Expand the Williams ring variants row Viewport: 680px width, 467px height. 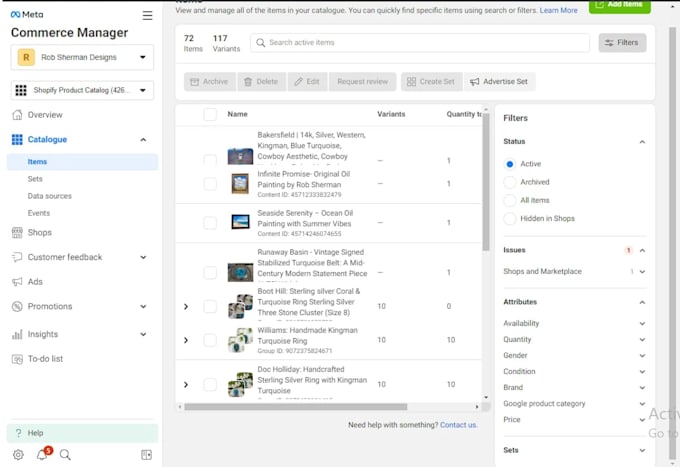(186, 340)
